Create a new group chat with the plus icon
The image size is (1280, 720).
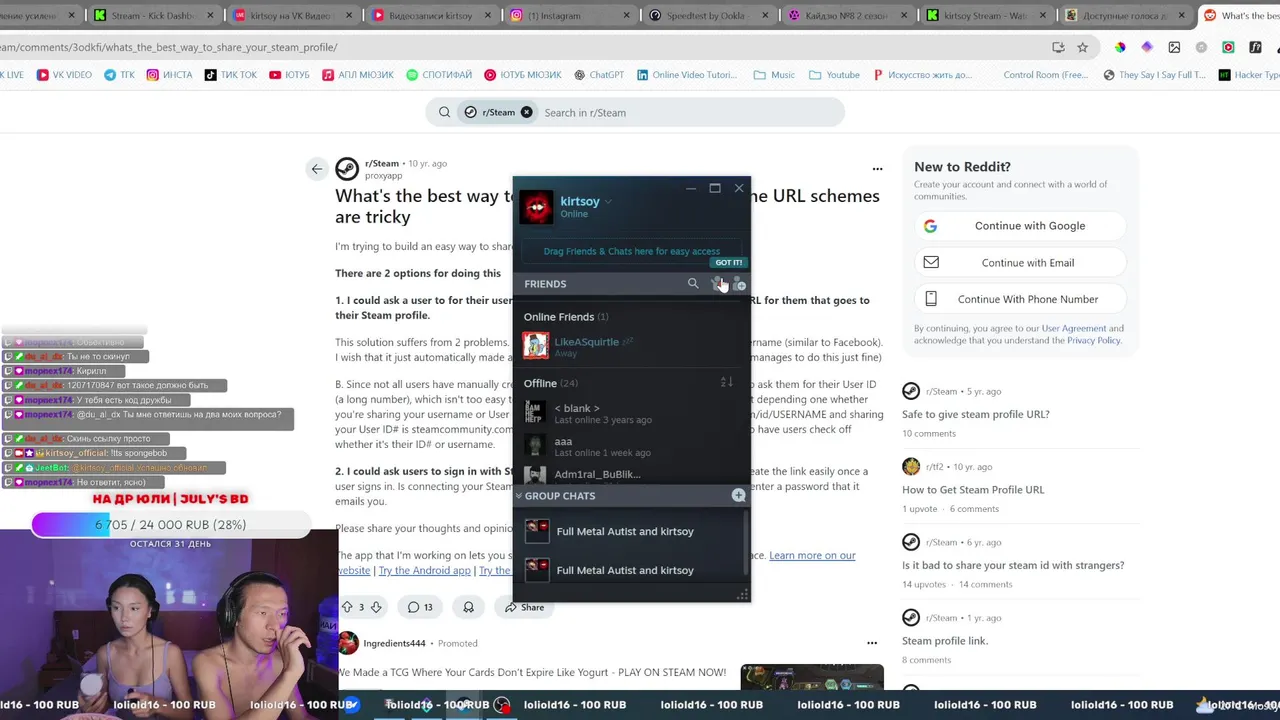[738, 495]
